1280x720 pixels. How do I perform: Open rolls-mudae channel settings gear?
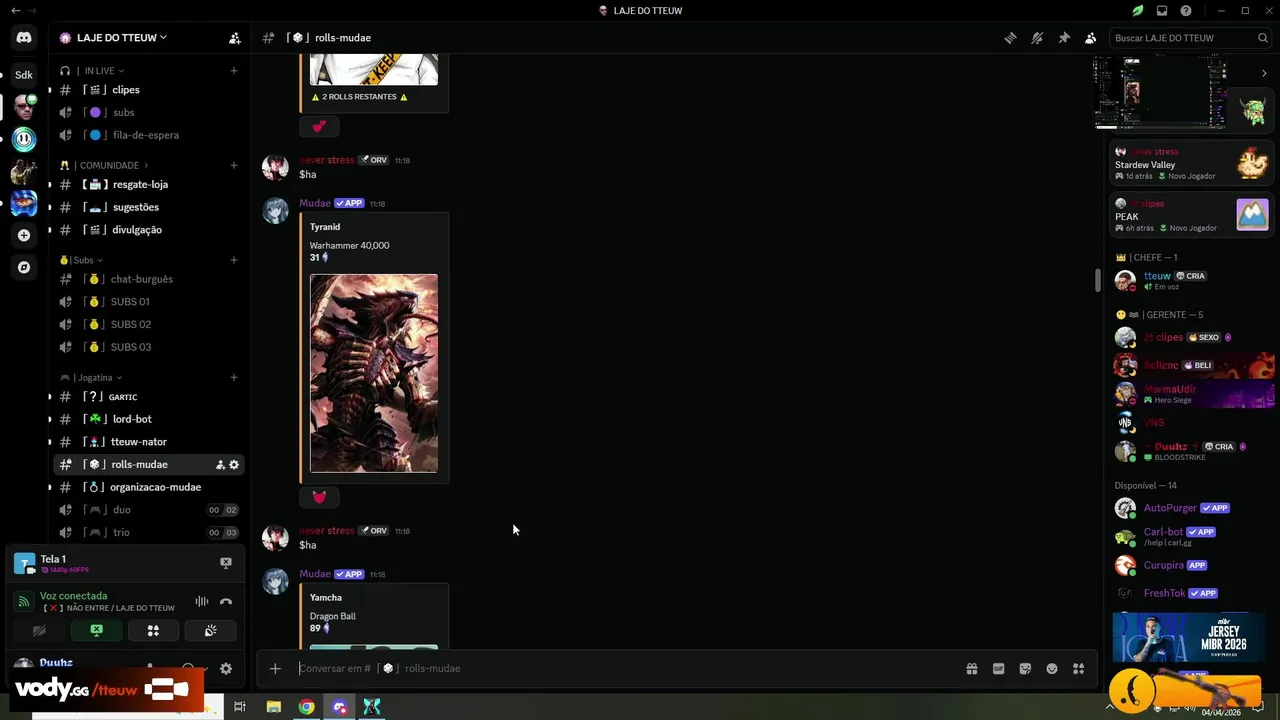234,465
